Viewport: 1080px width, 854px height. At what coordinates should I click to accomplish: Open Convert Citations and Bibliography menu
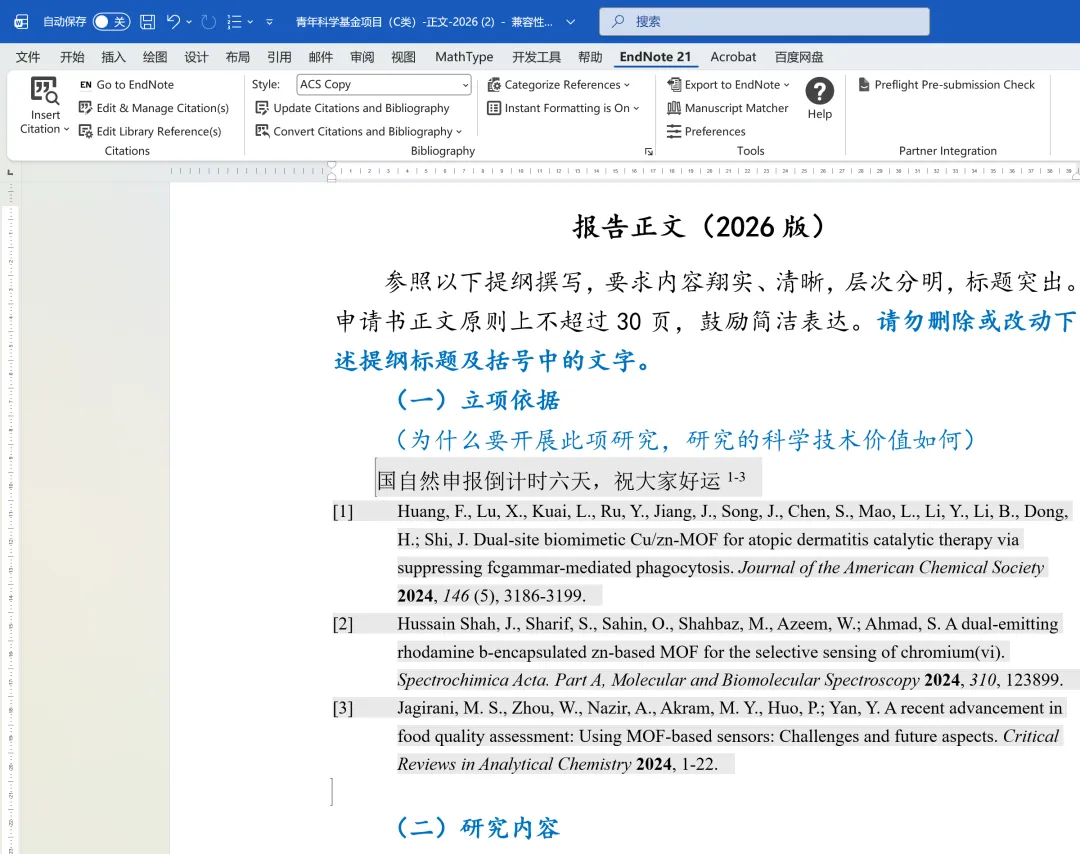point(358,132)
